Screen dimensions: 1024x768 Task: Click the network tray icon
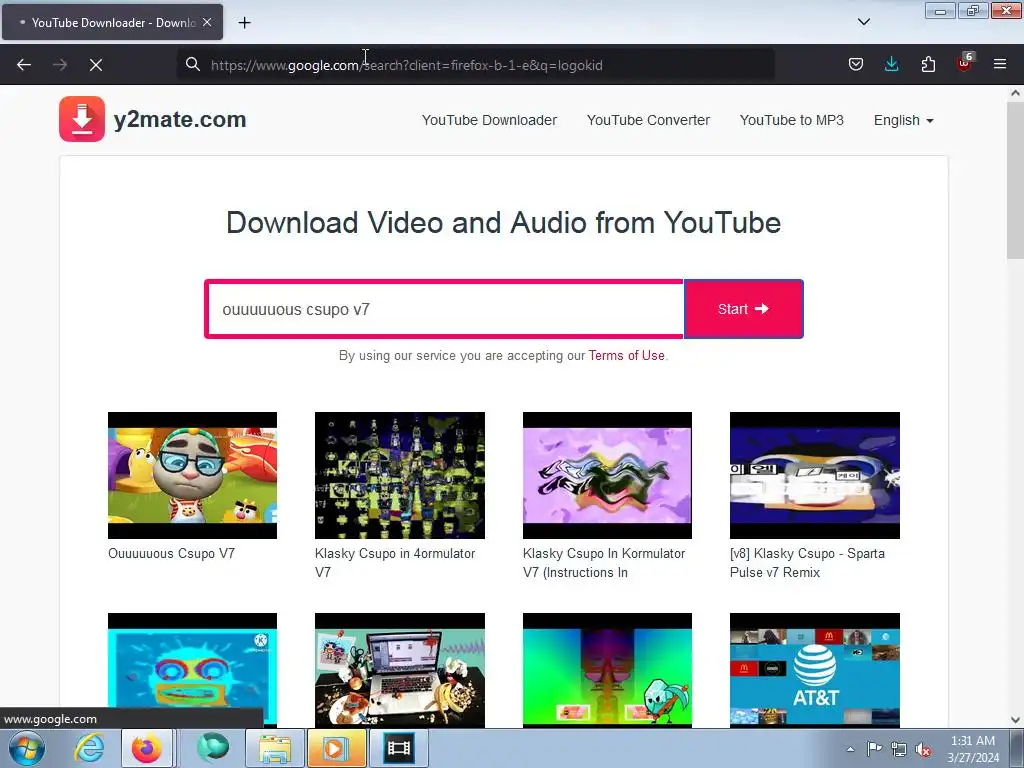click(x=899, y=749)
